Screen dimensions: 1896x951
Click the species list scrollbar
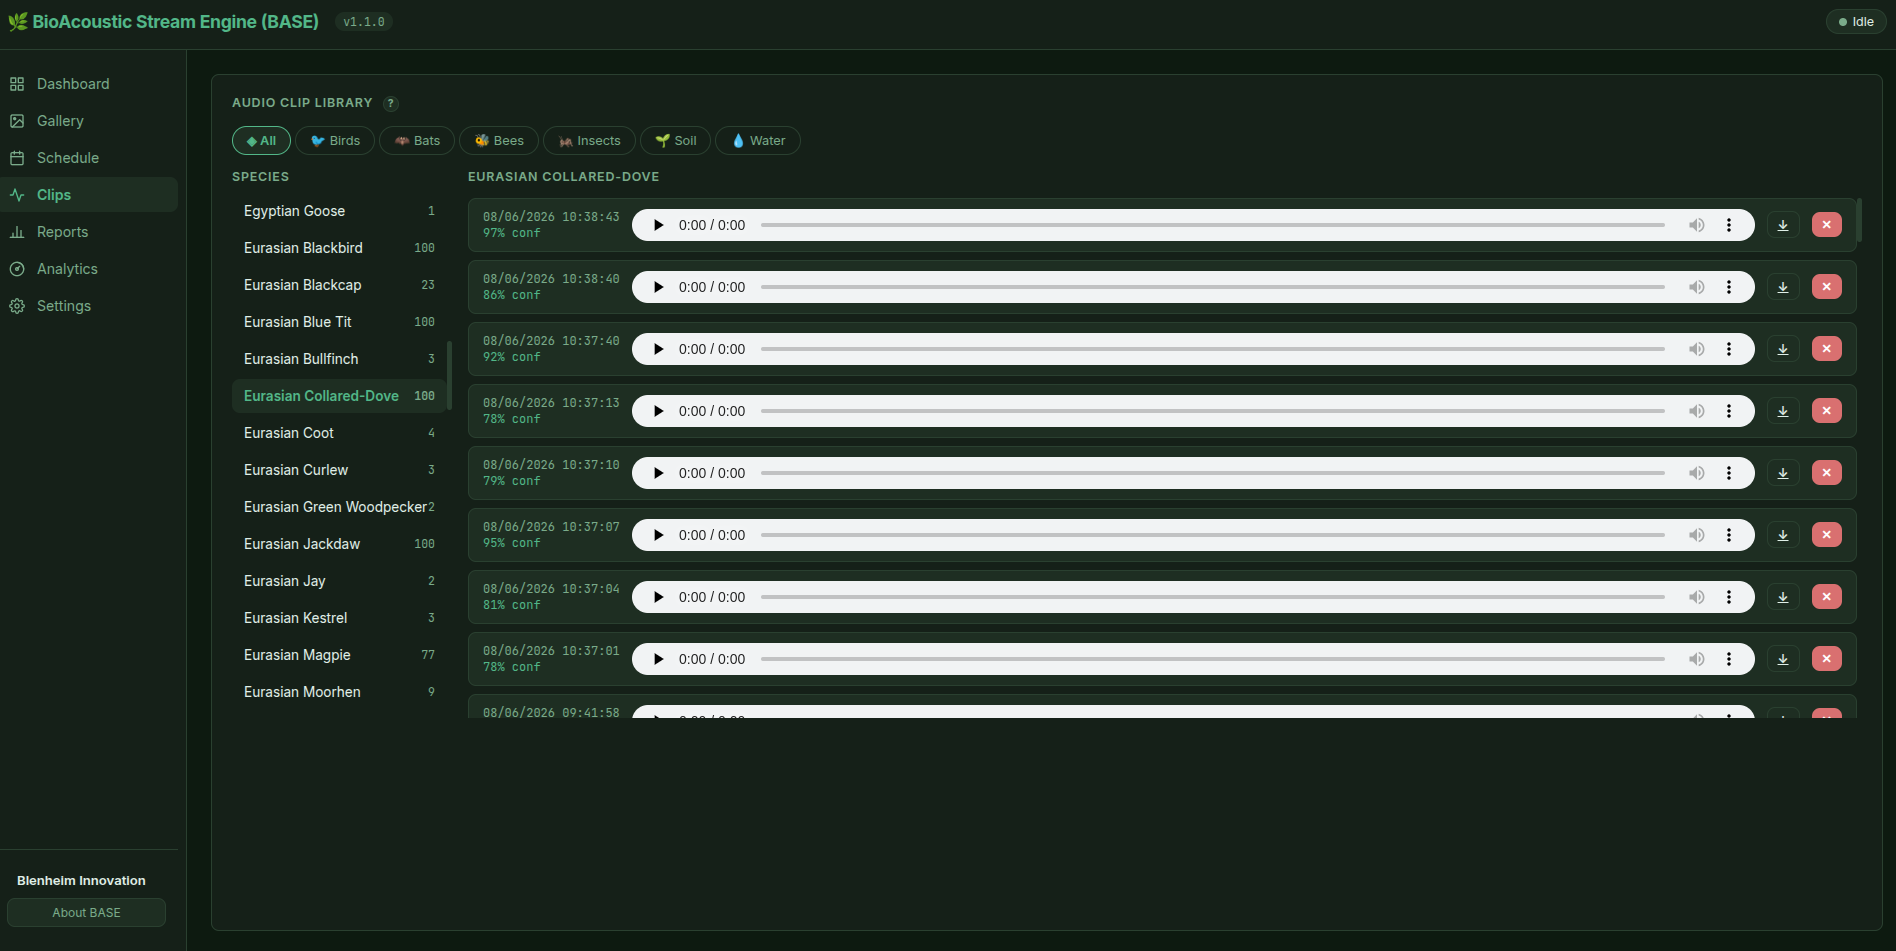click(450, 375)
